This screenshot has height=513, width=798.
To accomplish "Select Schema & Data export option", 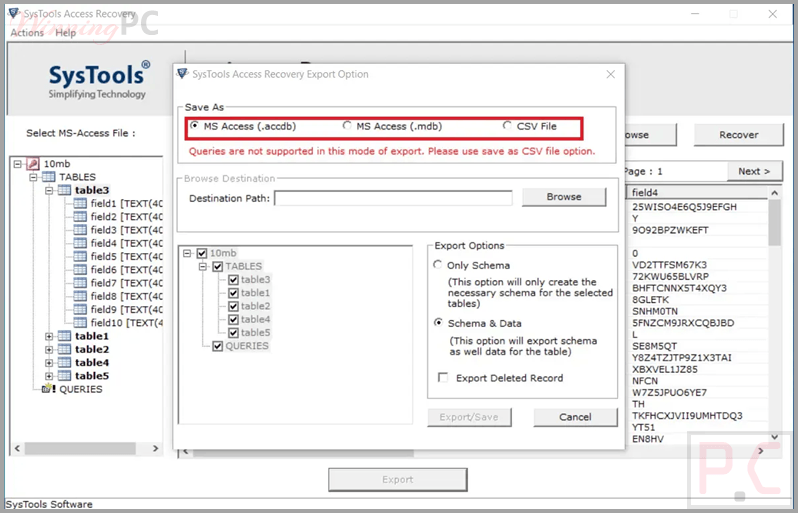I will (438, 323).
